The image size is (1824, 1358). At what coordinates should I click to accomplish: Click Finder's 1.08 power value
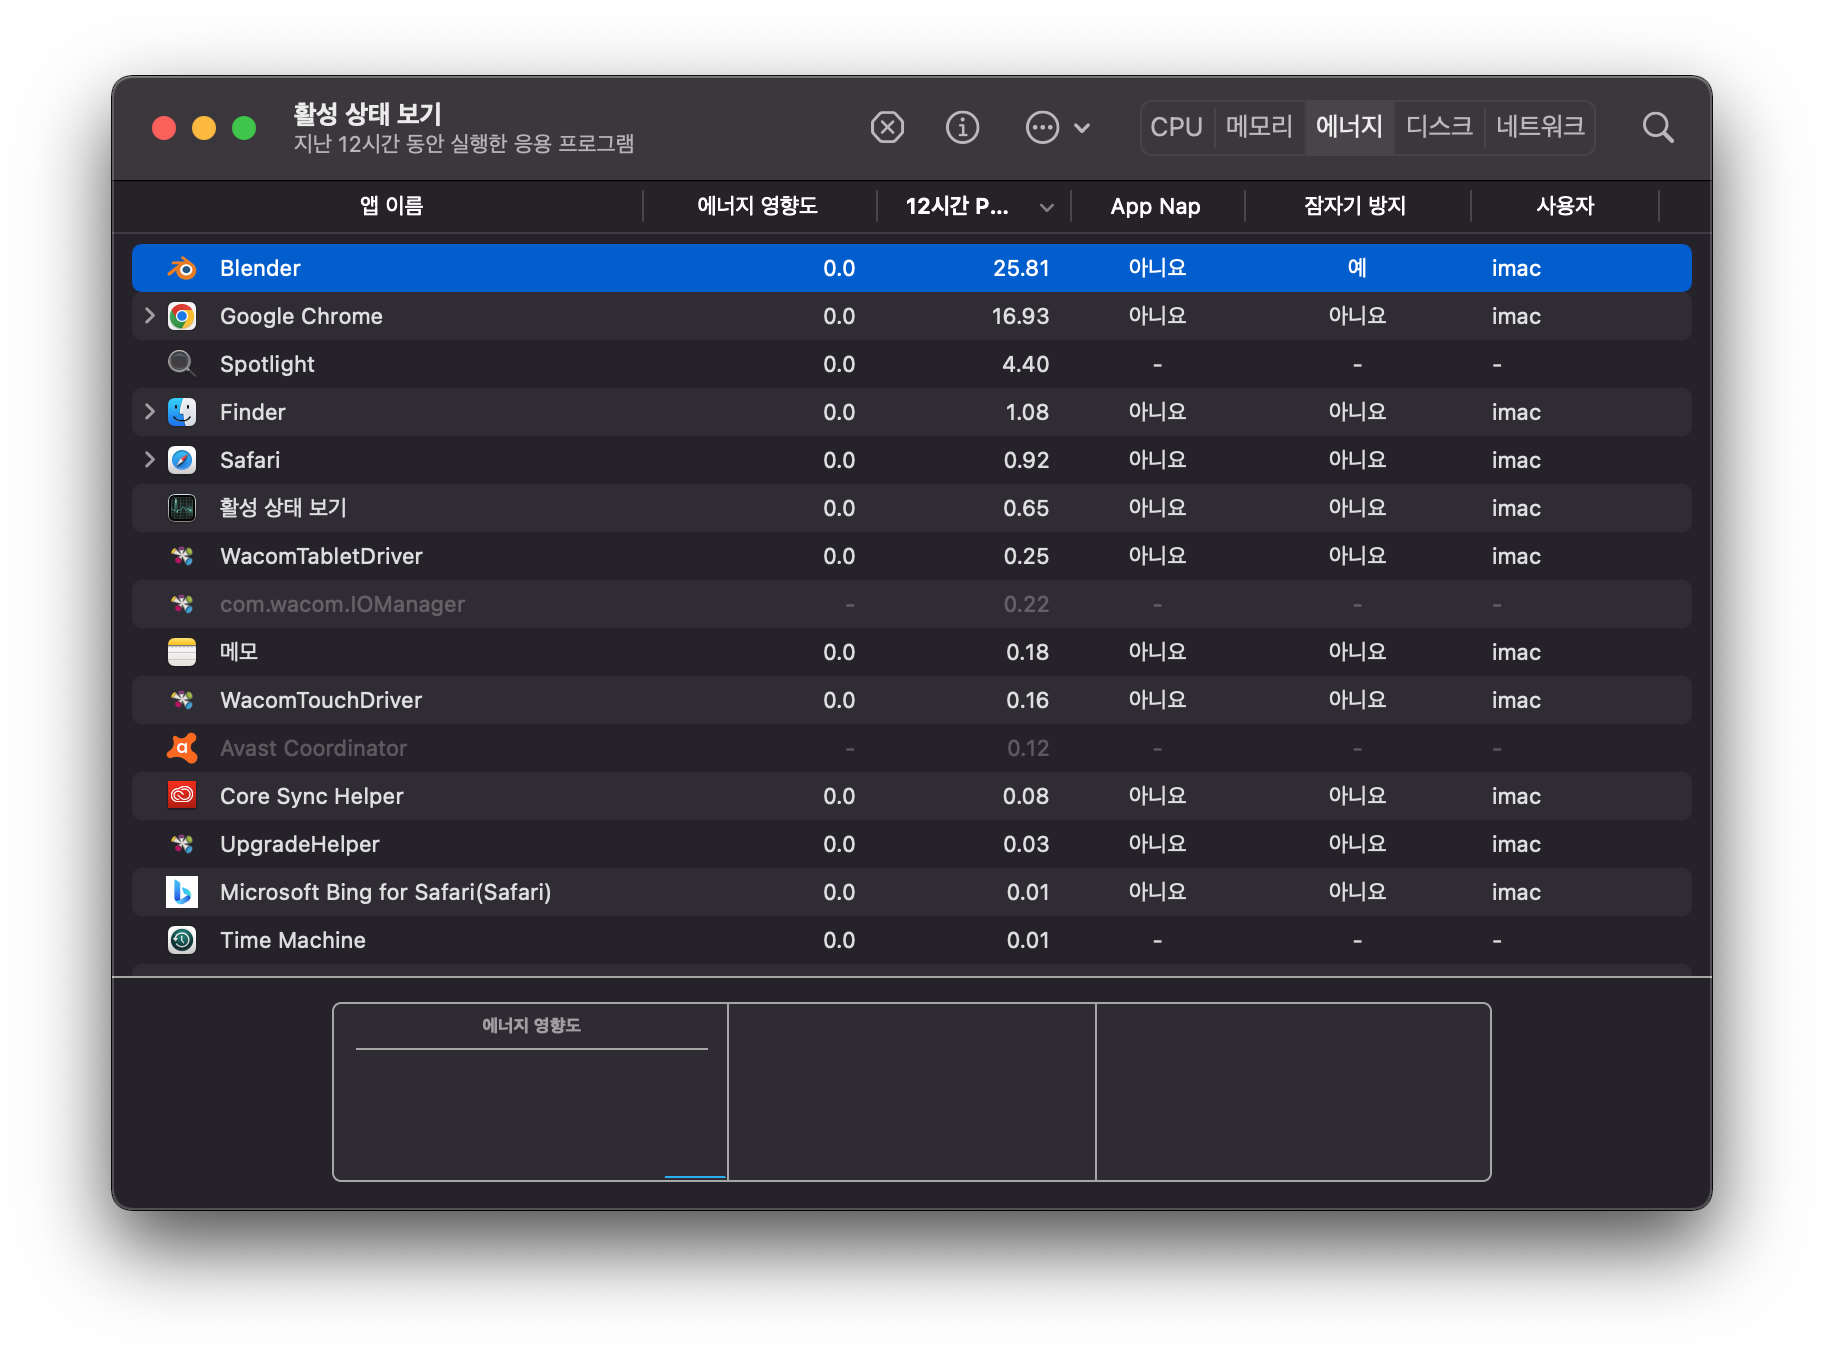tap(1027, 412)
